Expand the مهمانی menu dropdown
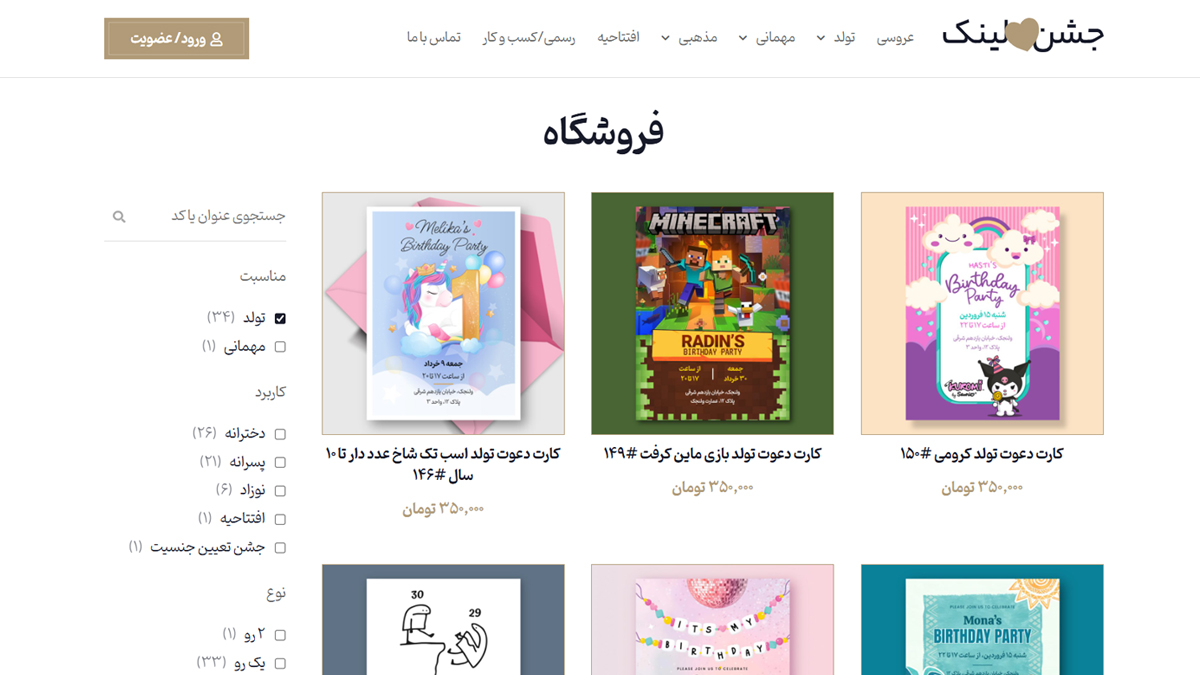1200x675 pixels. coord(743,38)
